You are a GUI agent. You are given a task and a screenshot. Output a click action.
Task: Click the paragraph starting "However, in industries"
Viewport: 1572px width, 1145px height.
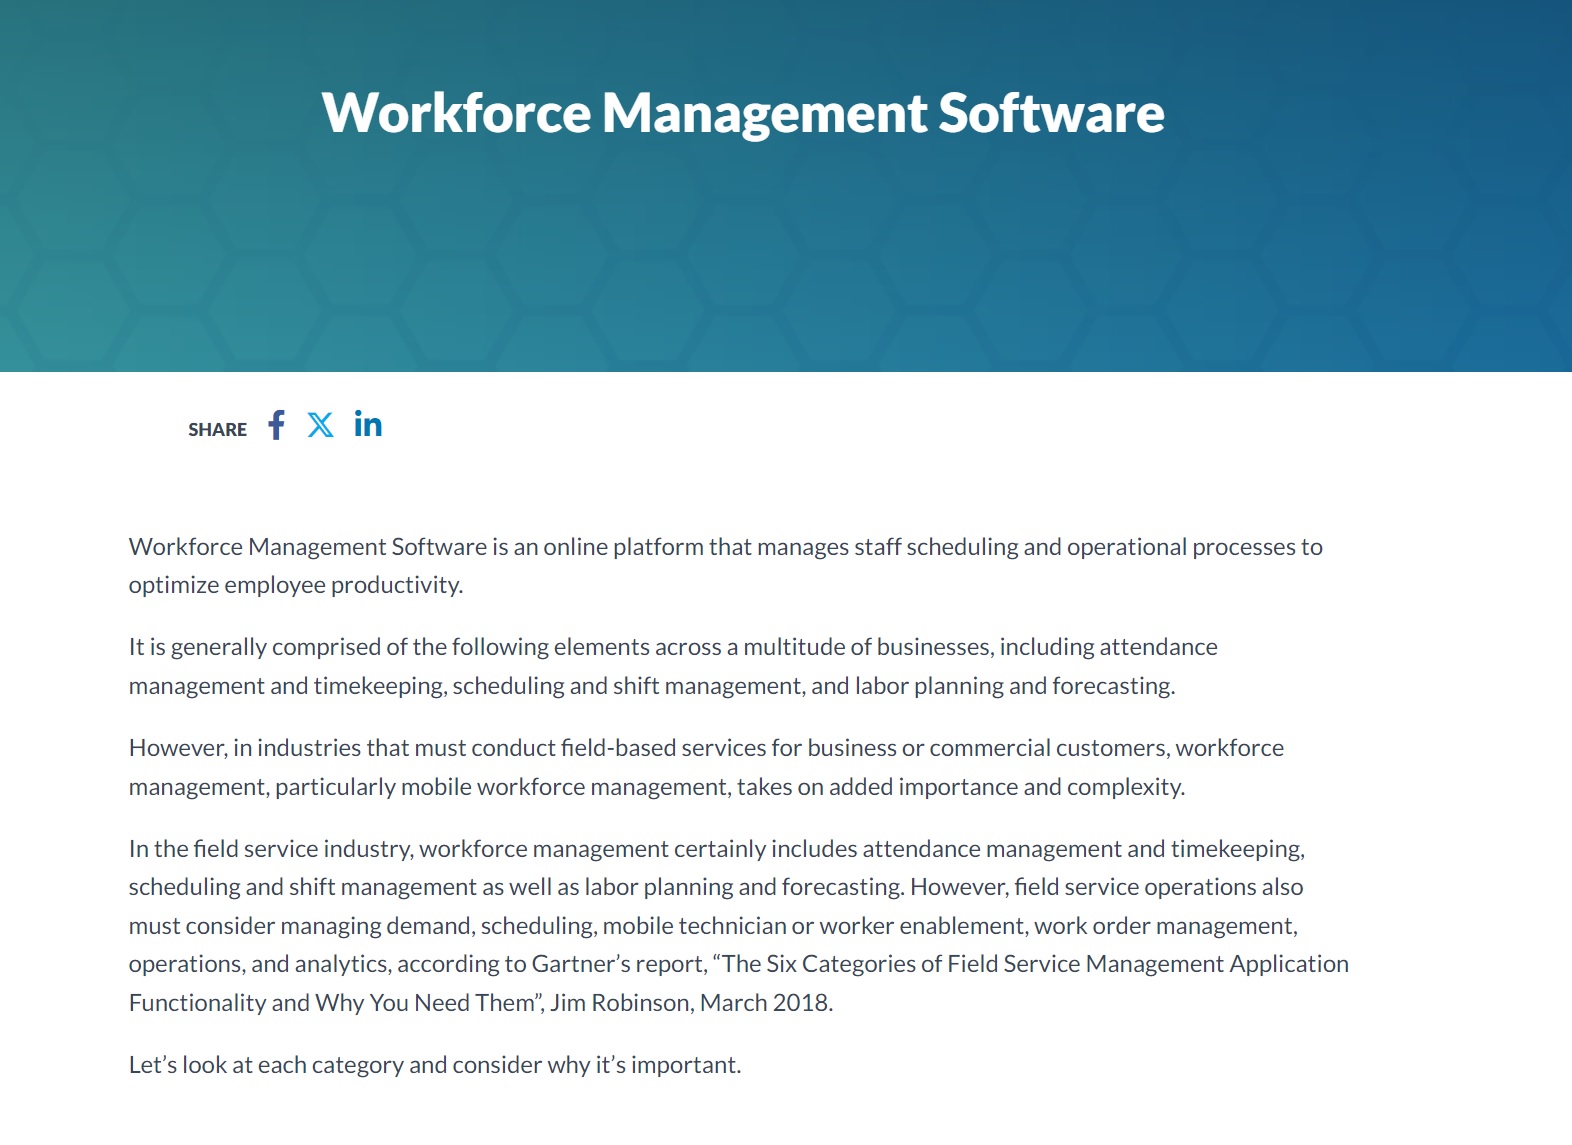pos(705,749)
